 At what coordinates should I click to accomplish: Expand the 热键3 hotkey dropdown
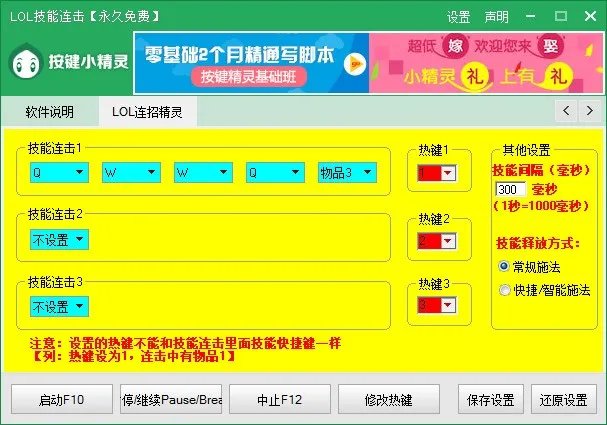[448, 305]
